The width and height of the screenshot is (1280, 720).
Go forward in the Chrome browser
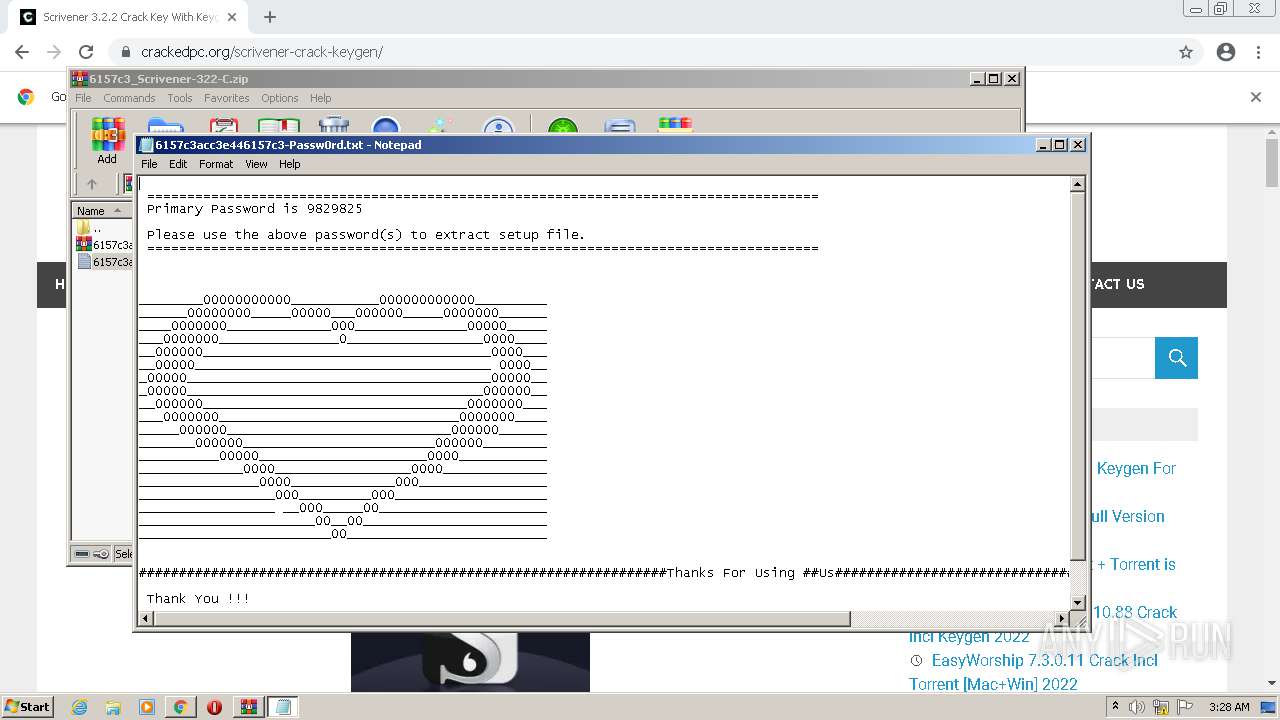pos(54,52)
